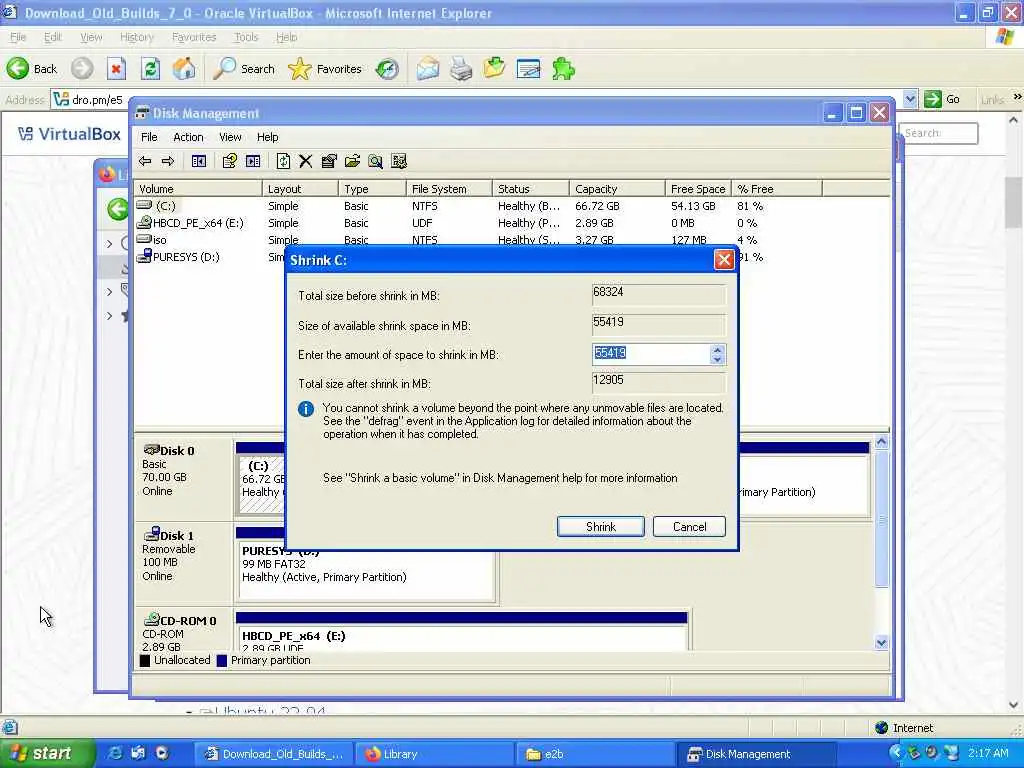Open Internet Explorer Favorites menu
Viewport: 1024px width, 768px height.
click(194, 37)
